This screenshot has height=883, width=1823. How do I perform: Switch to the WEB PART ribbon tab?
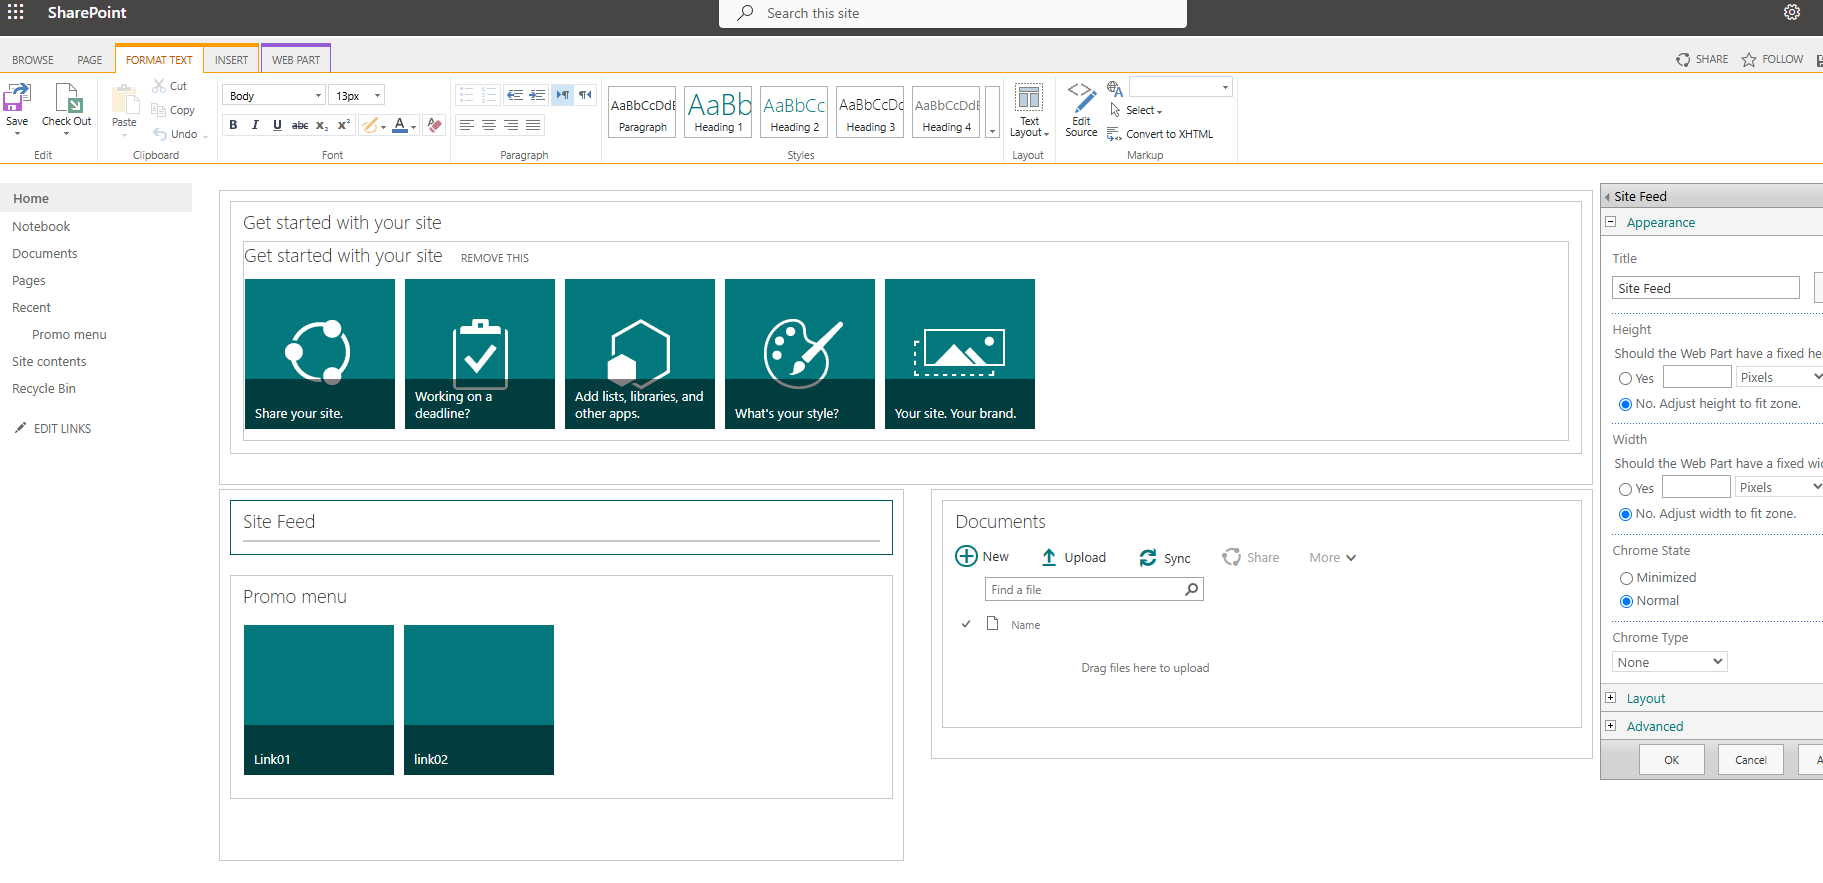point(296,60)
